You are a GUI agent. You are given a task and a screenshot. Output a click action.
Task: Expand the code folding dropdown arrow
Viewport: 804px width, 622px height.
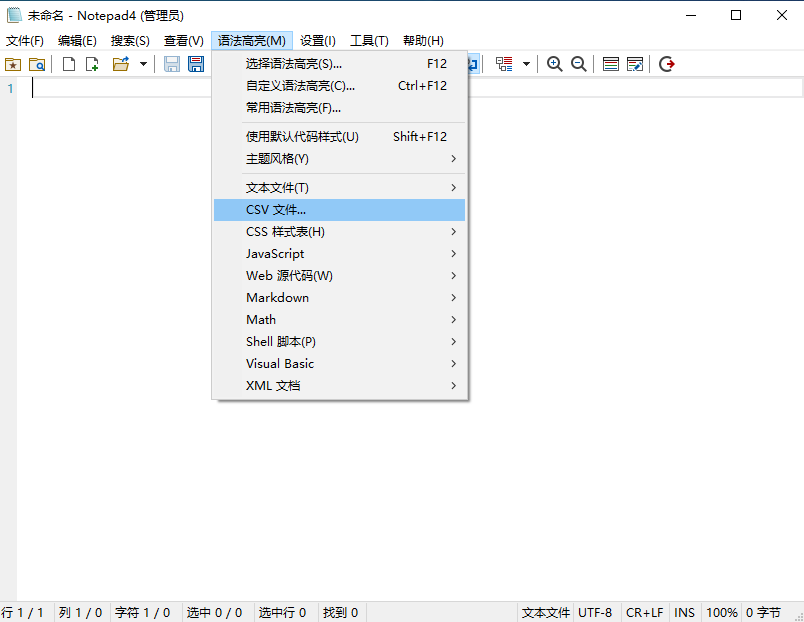tap(526, 64)
